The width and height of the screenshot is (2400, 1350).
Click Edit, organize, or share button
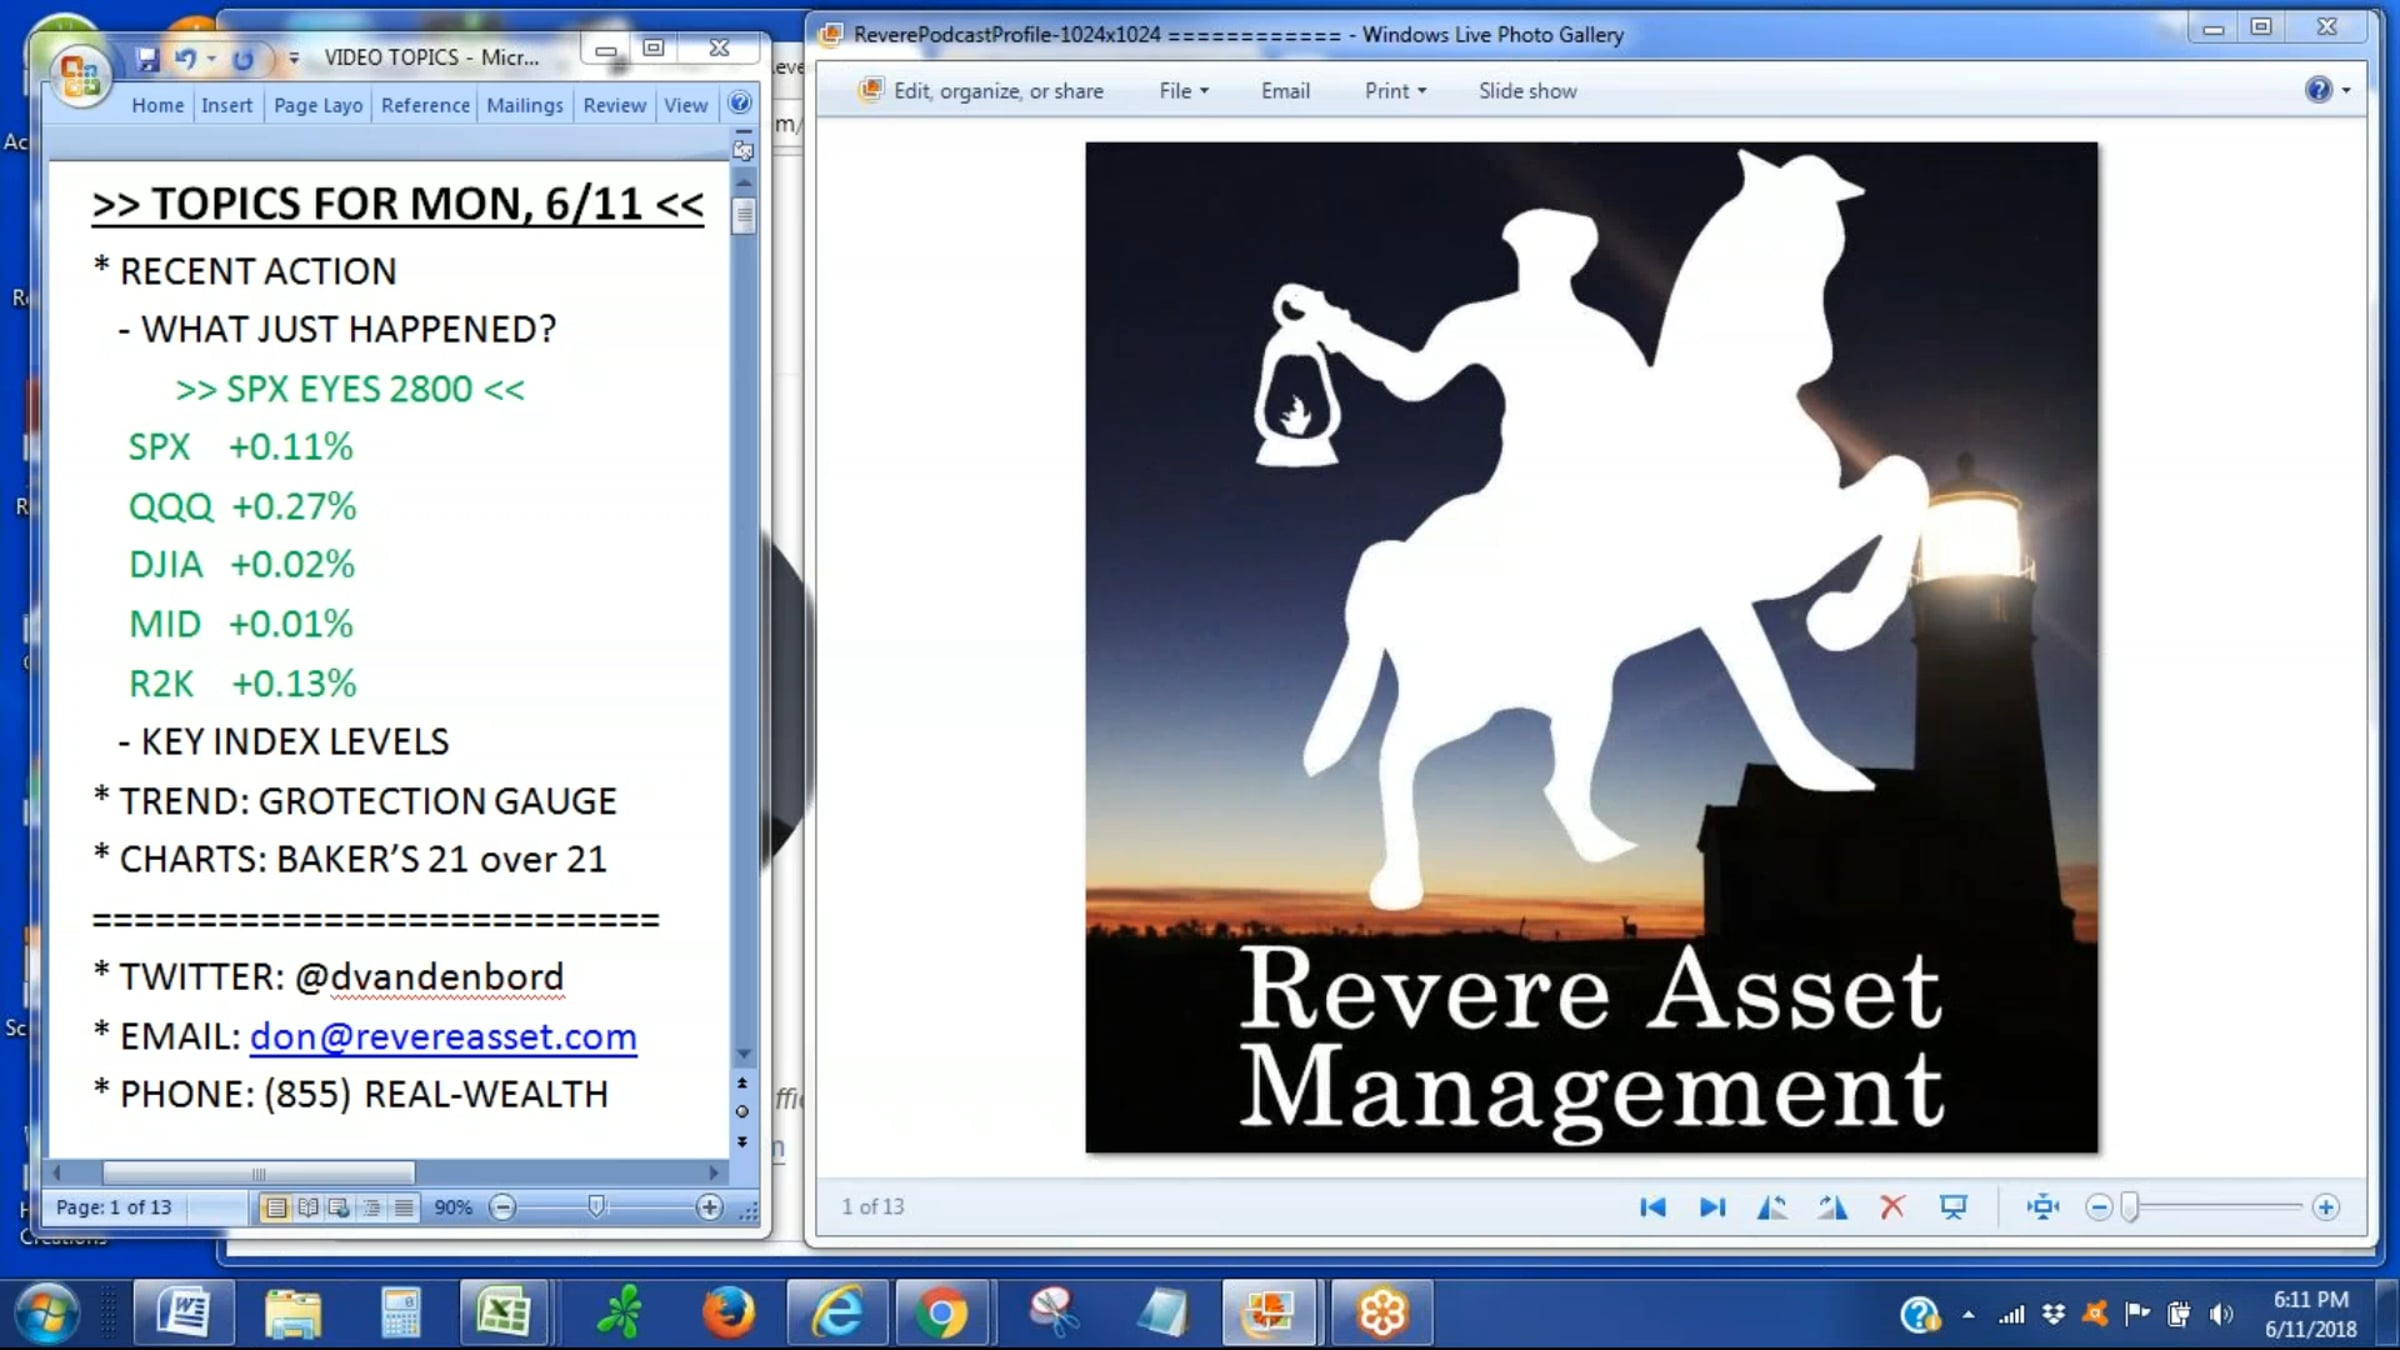click(981, 91)
